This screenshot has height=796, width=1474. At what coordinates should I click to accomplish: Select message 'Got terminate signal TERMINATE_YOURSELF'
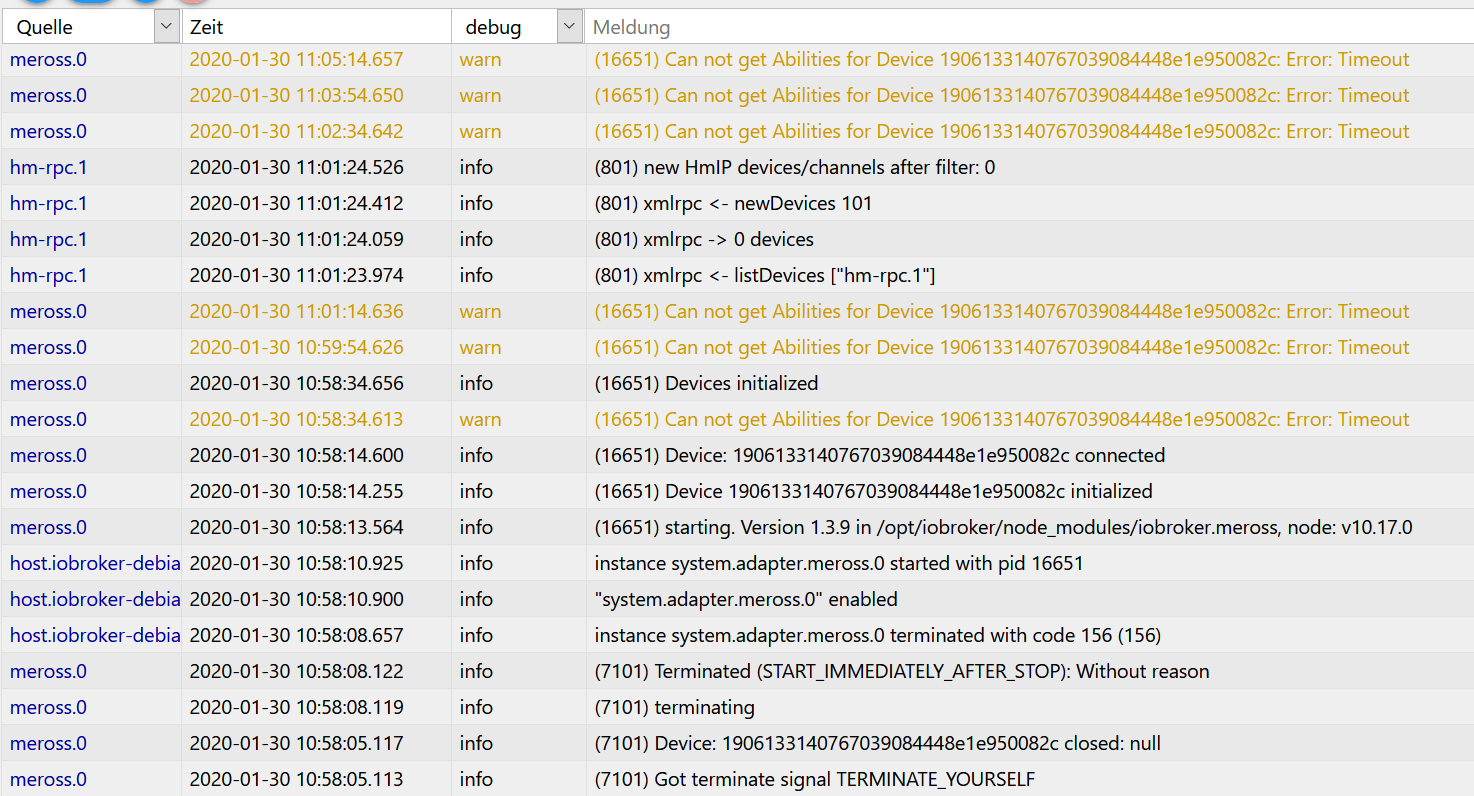(815, 779)
